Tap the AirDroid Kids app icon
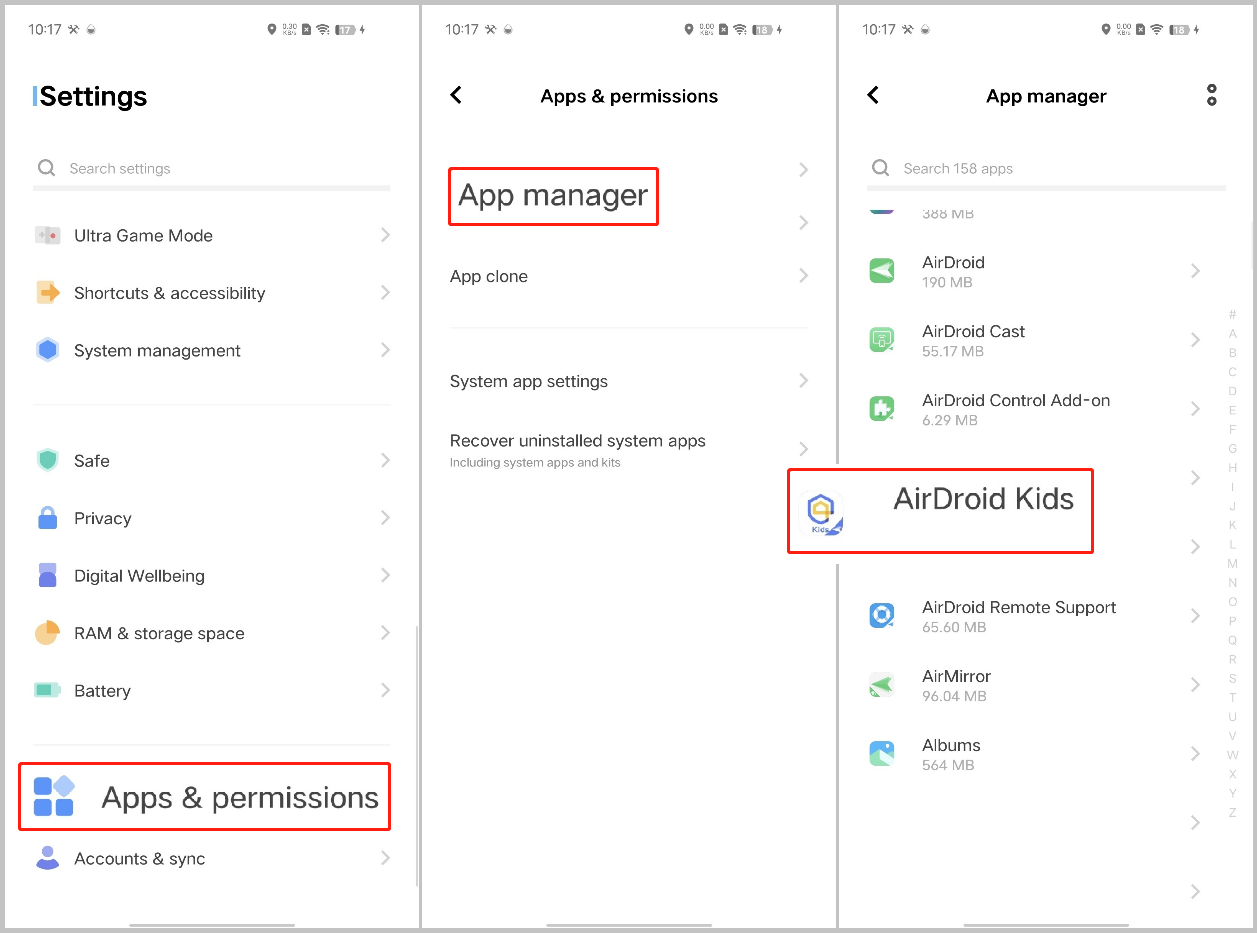 click(824, 513)
